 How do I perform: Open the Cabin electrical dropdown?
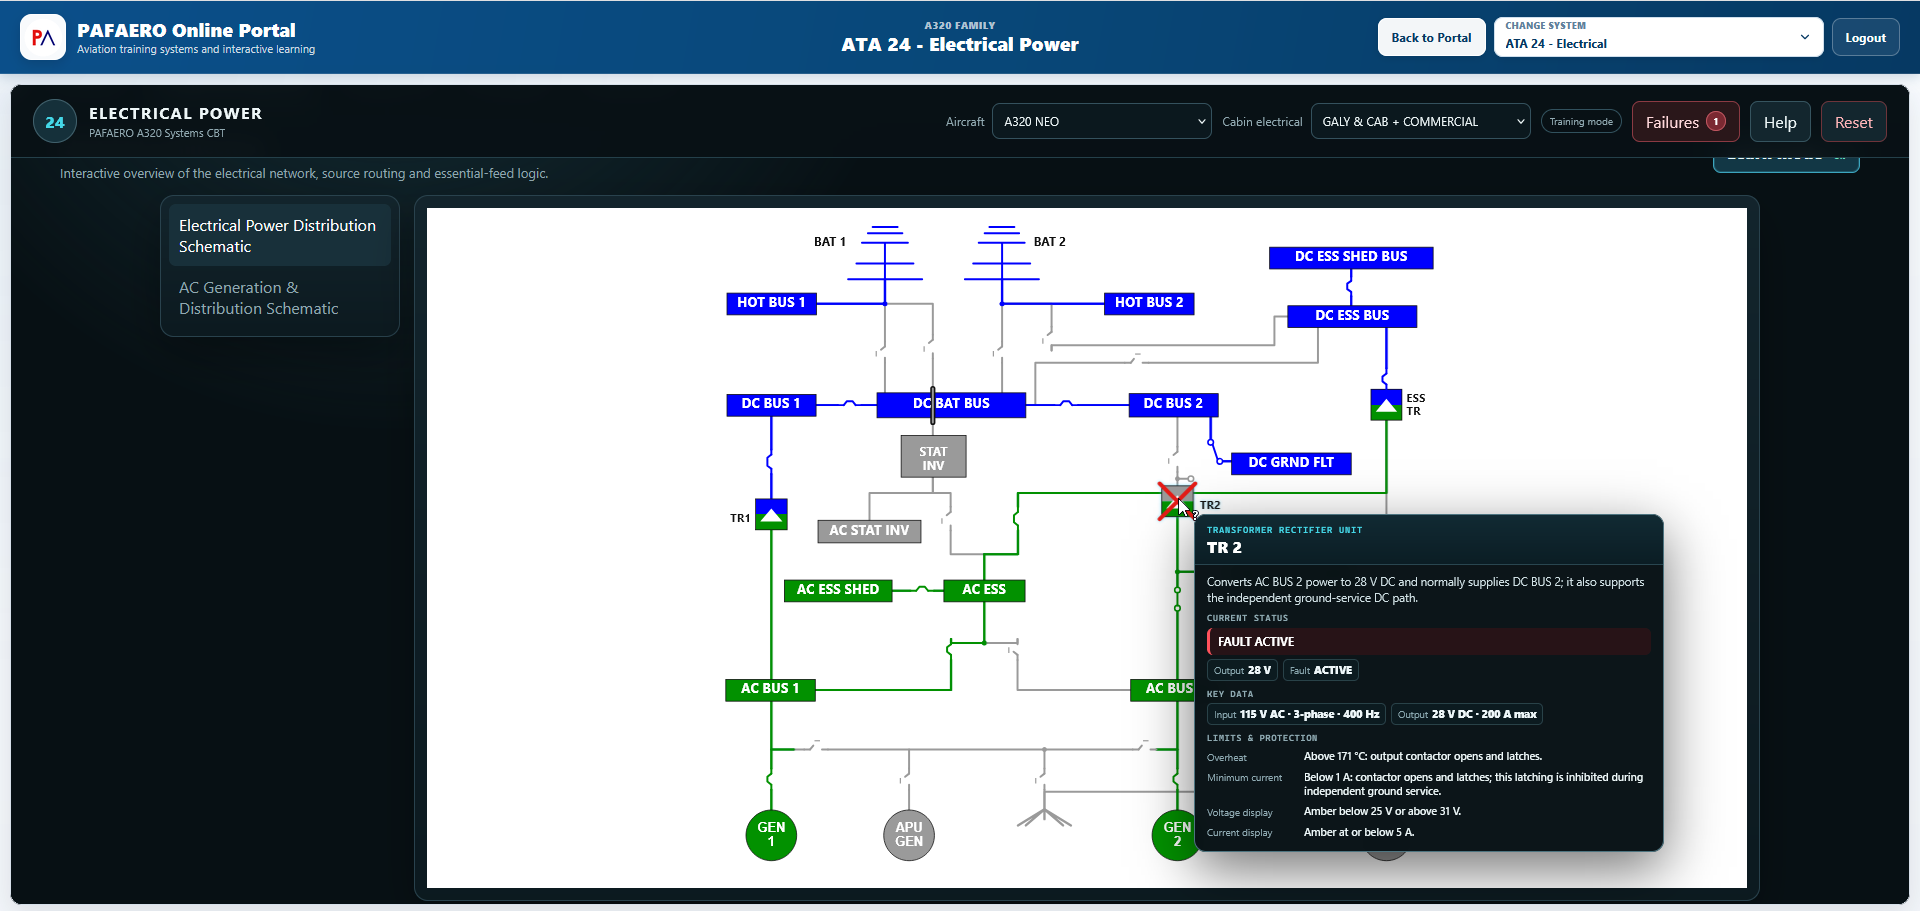tap(1421, 122)
